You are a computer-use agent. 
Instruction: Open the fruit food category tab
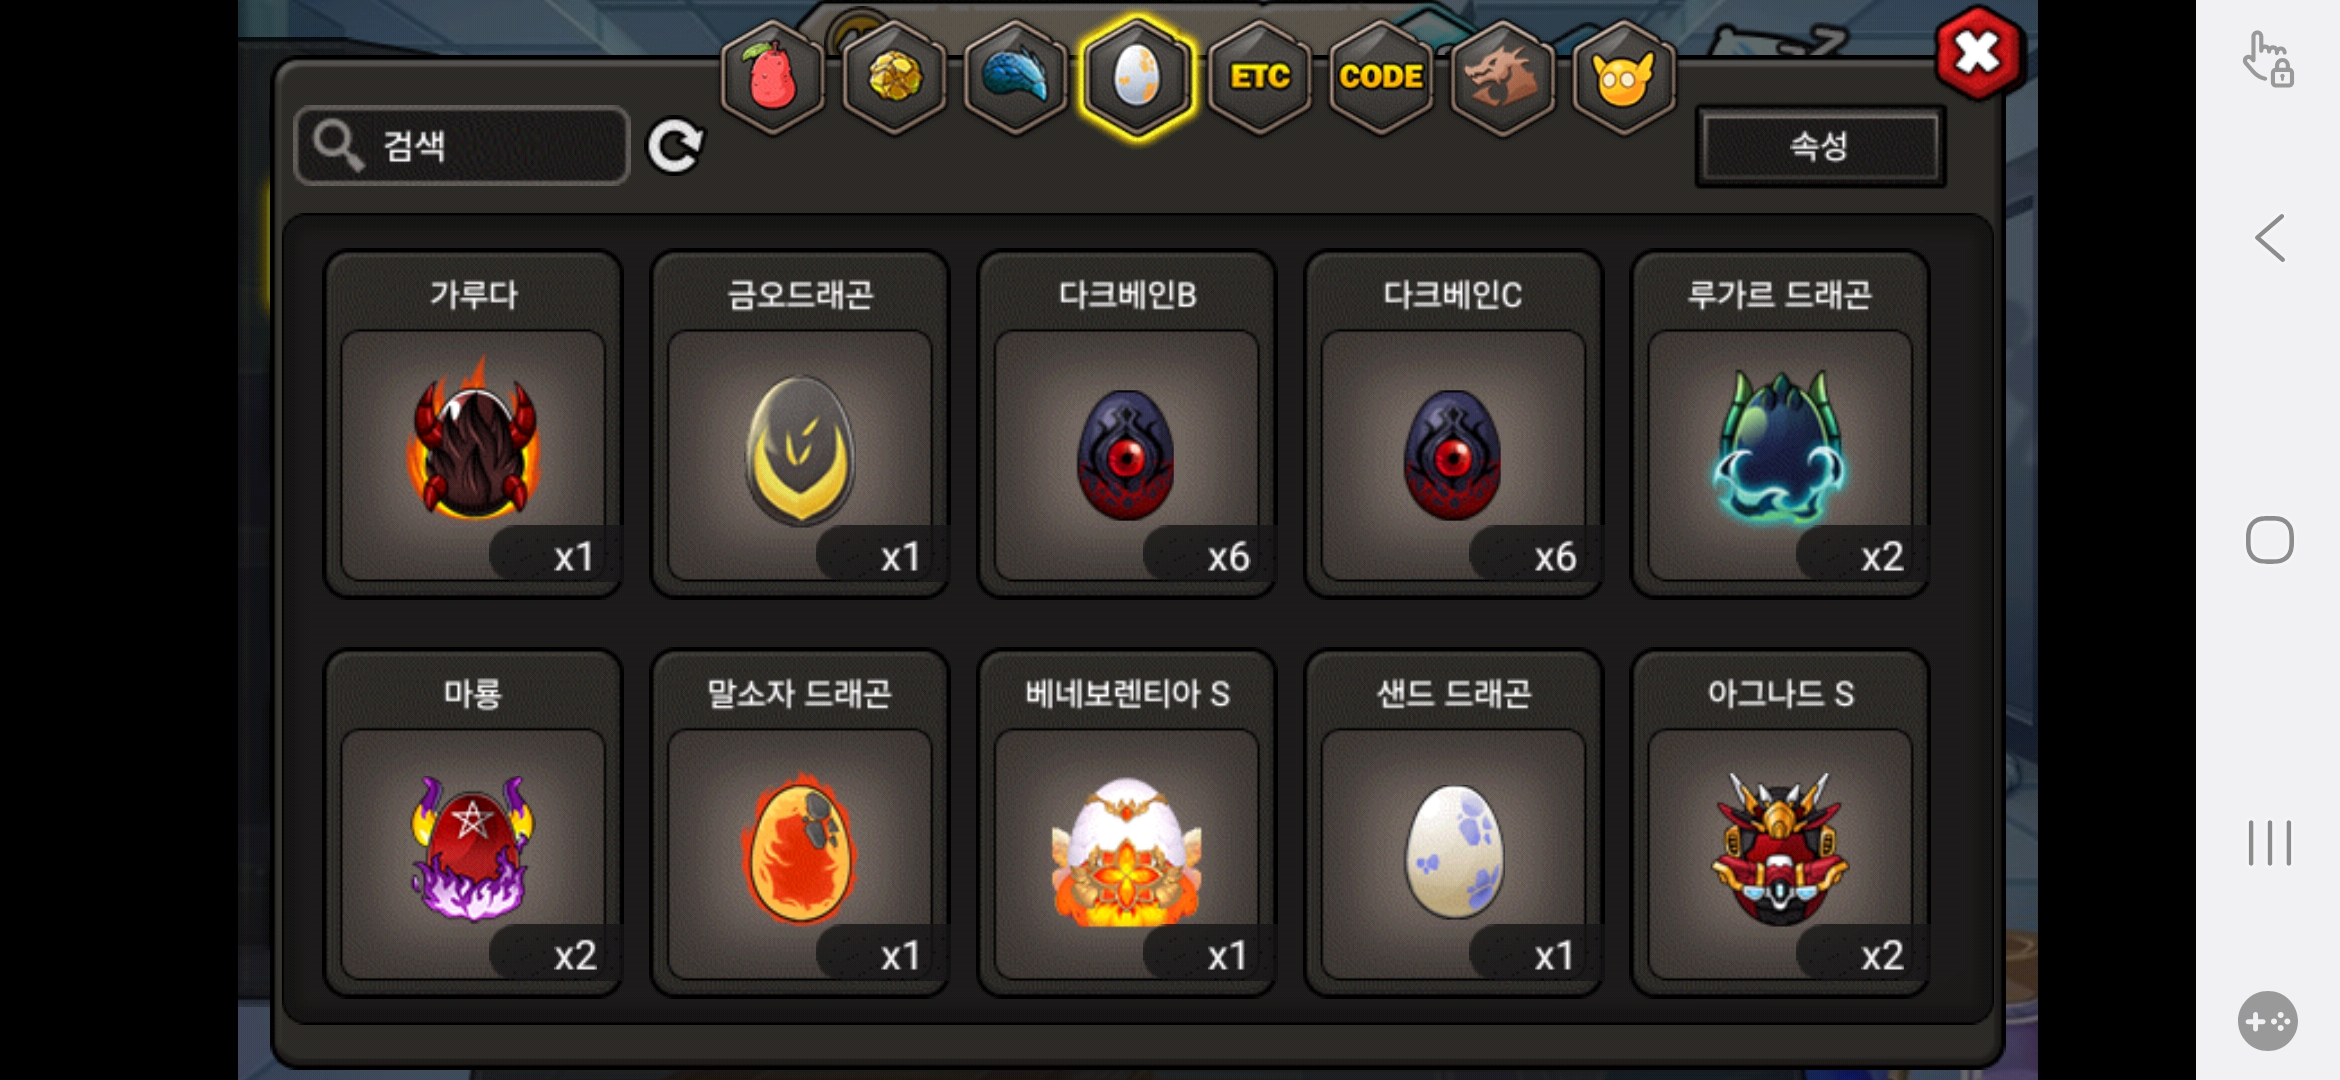coord(772,77)
